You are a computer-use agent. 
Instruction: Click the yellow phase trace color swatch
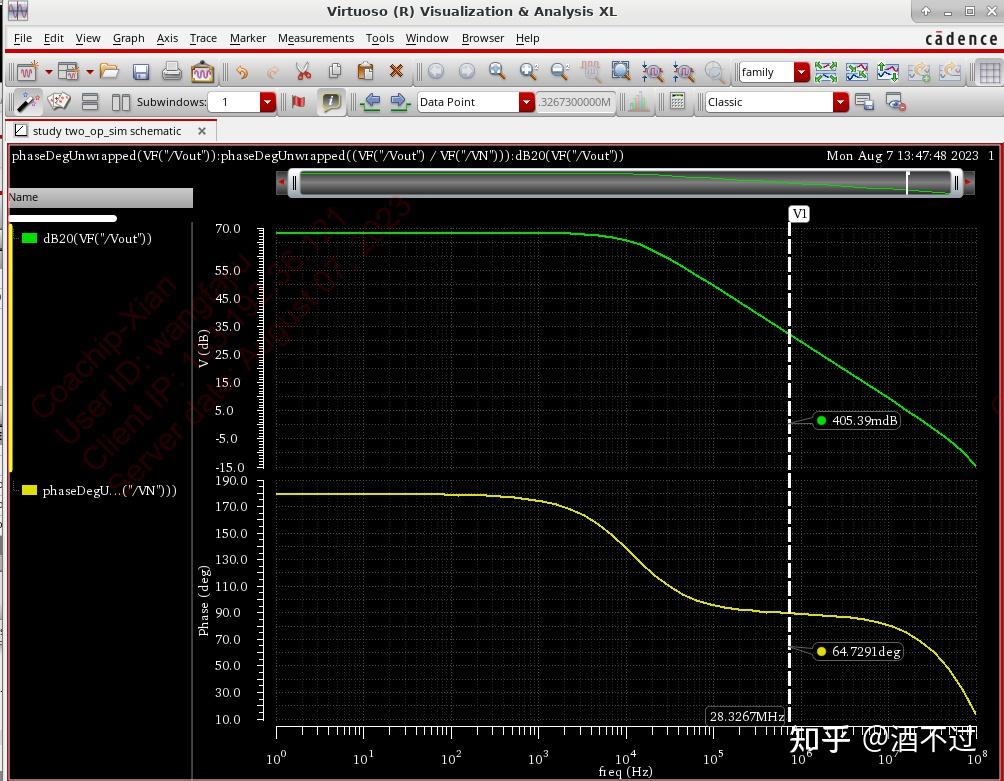point(29,490)
